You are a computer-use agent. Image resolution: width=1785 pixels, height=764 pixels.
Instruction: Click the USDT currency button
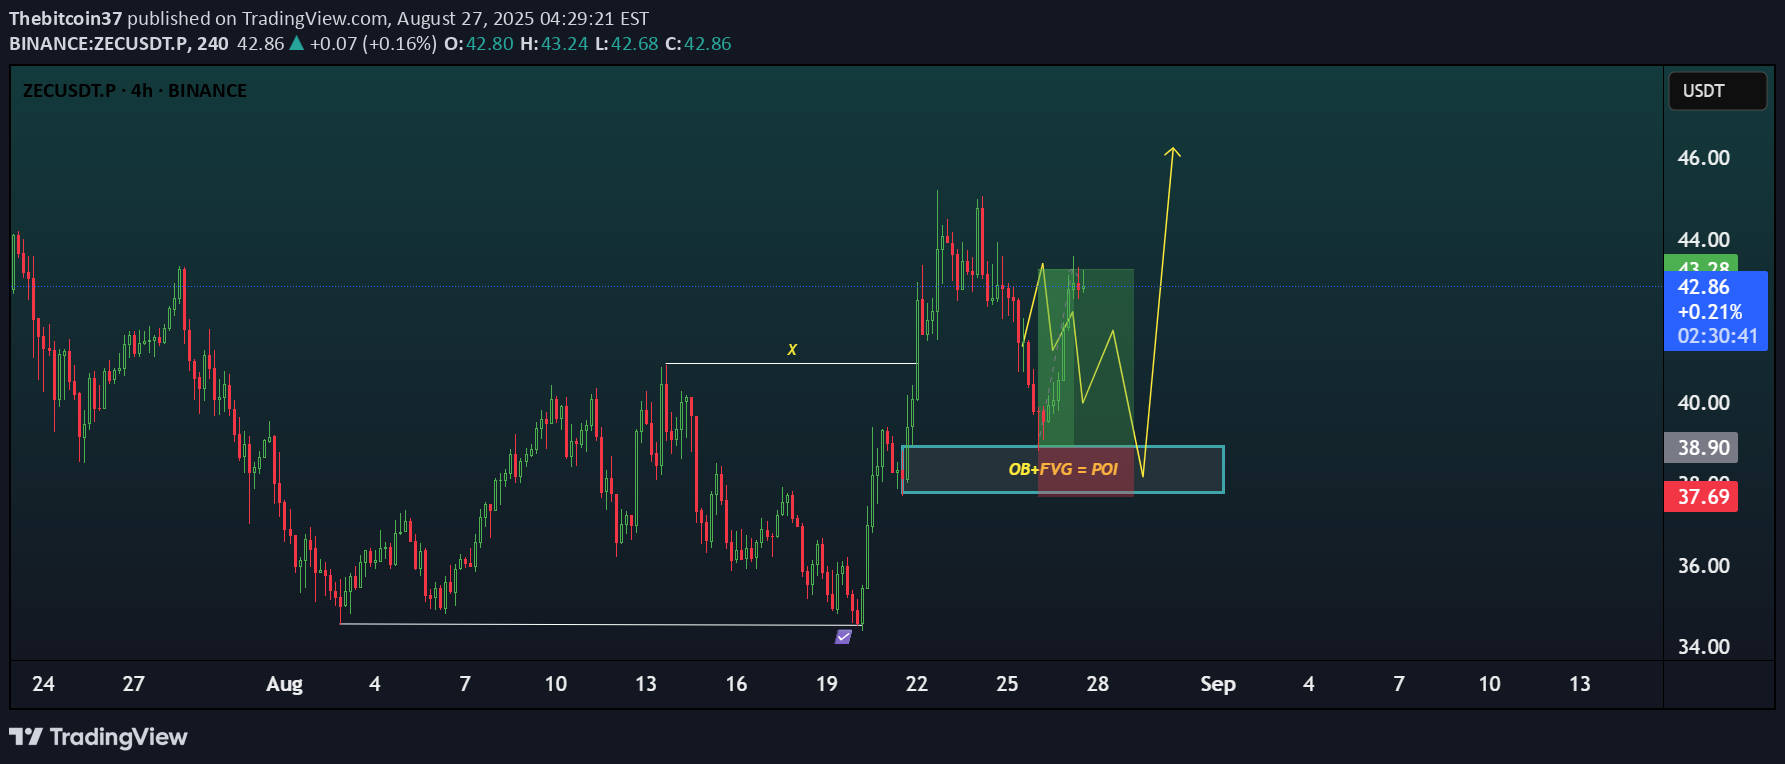pos(1717,91)
